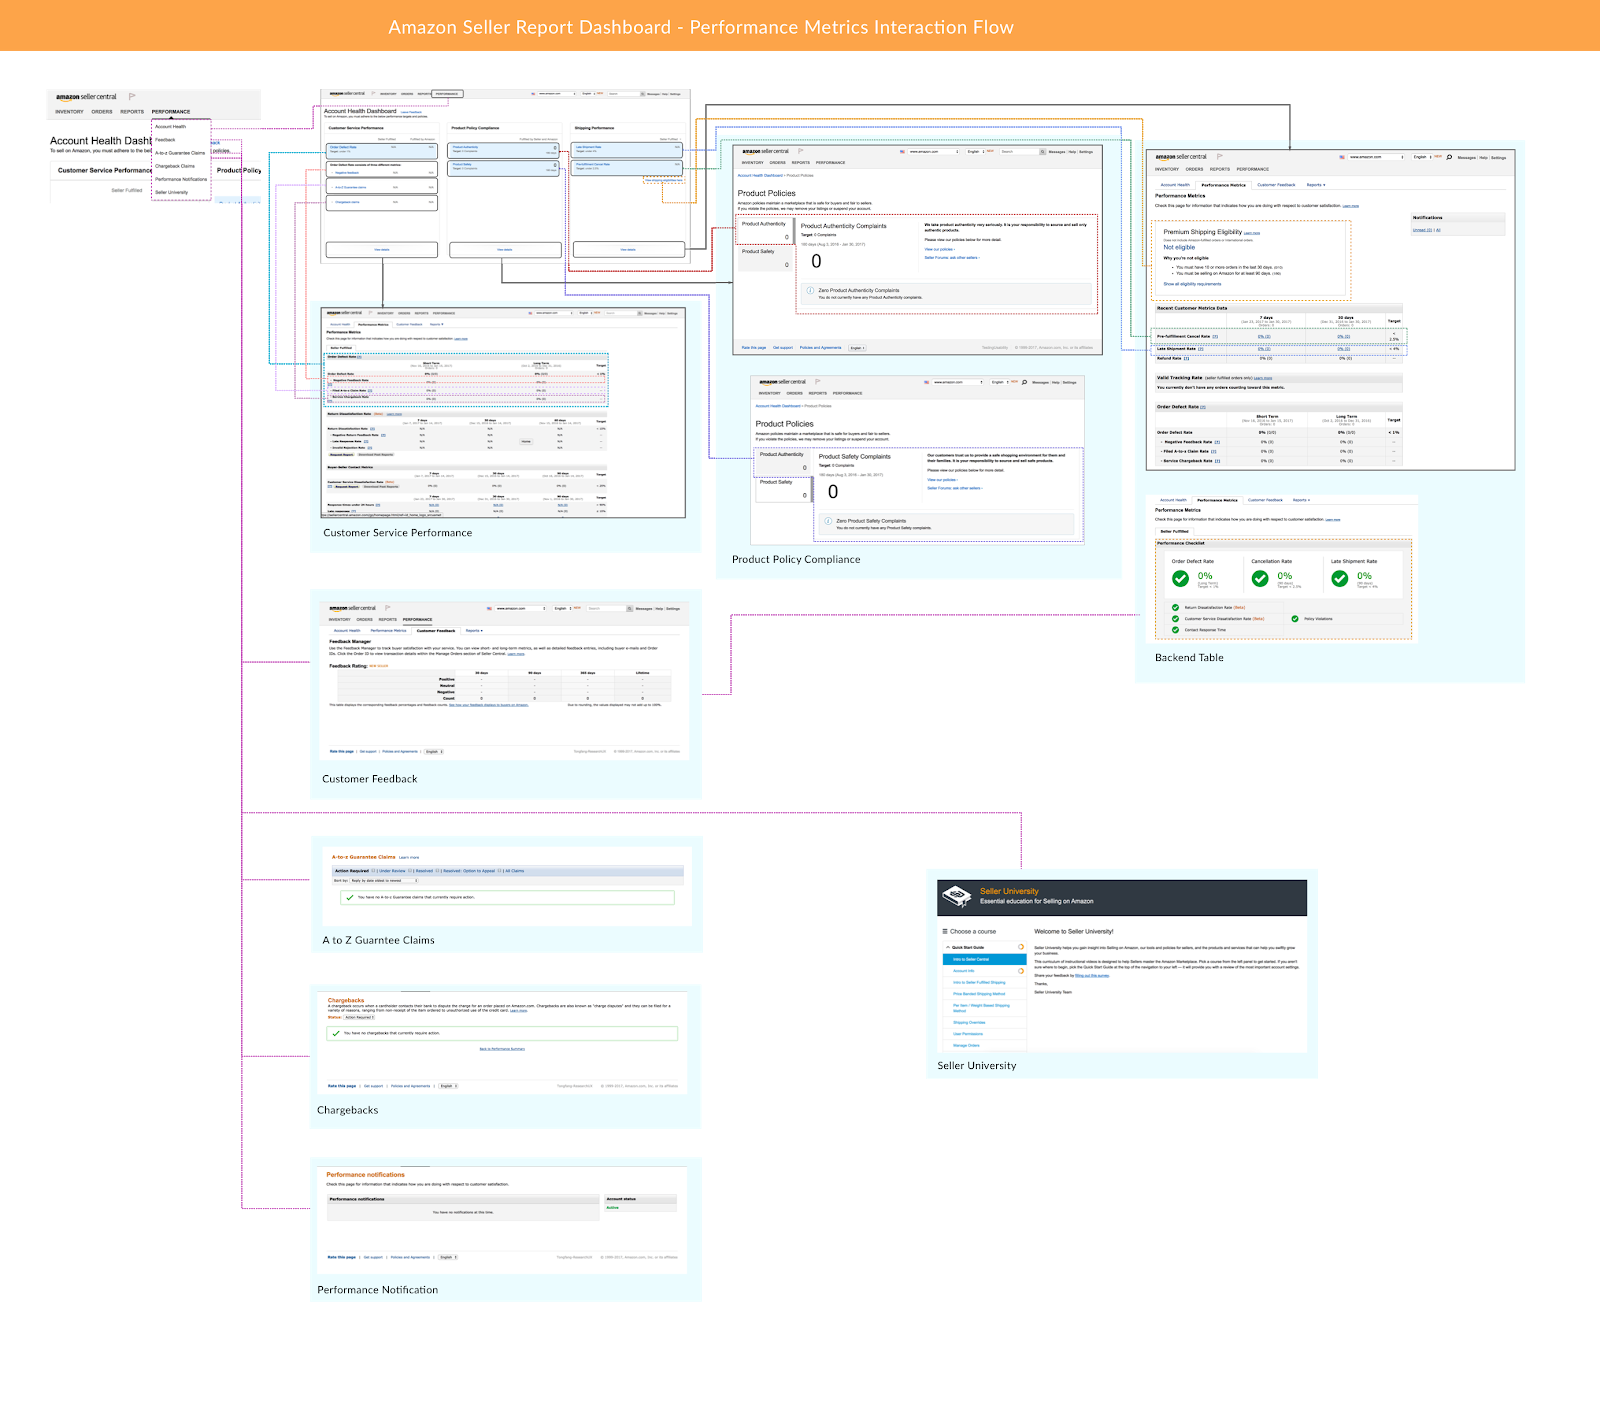Screen dimensions: 1600x1409
Task: Click the search input field in the top bar
Action: (1019, 152)
